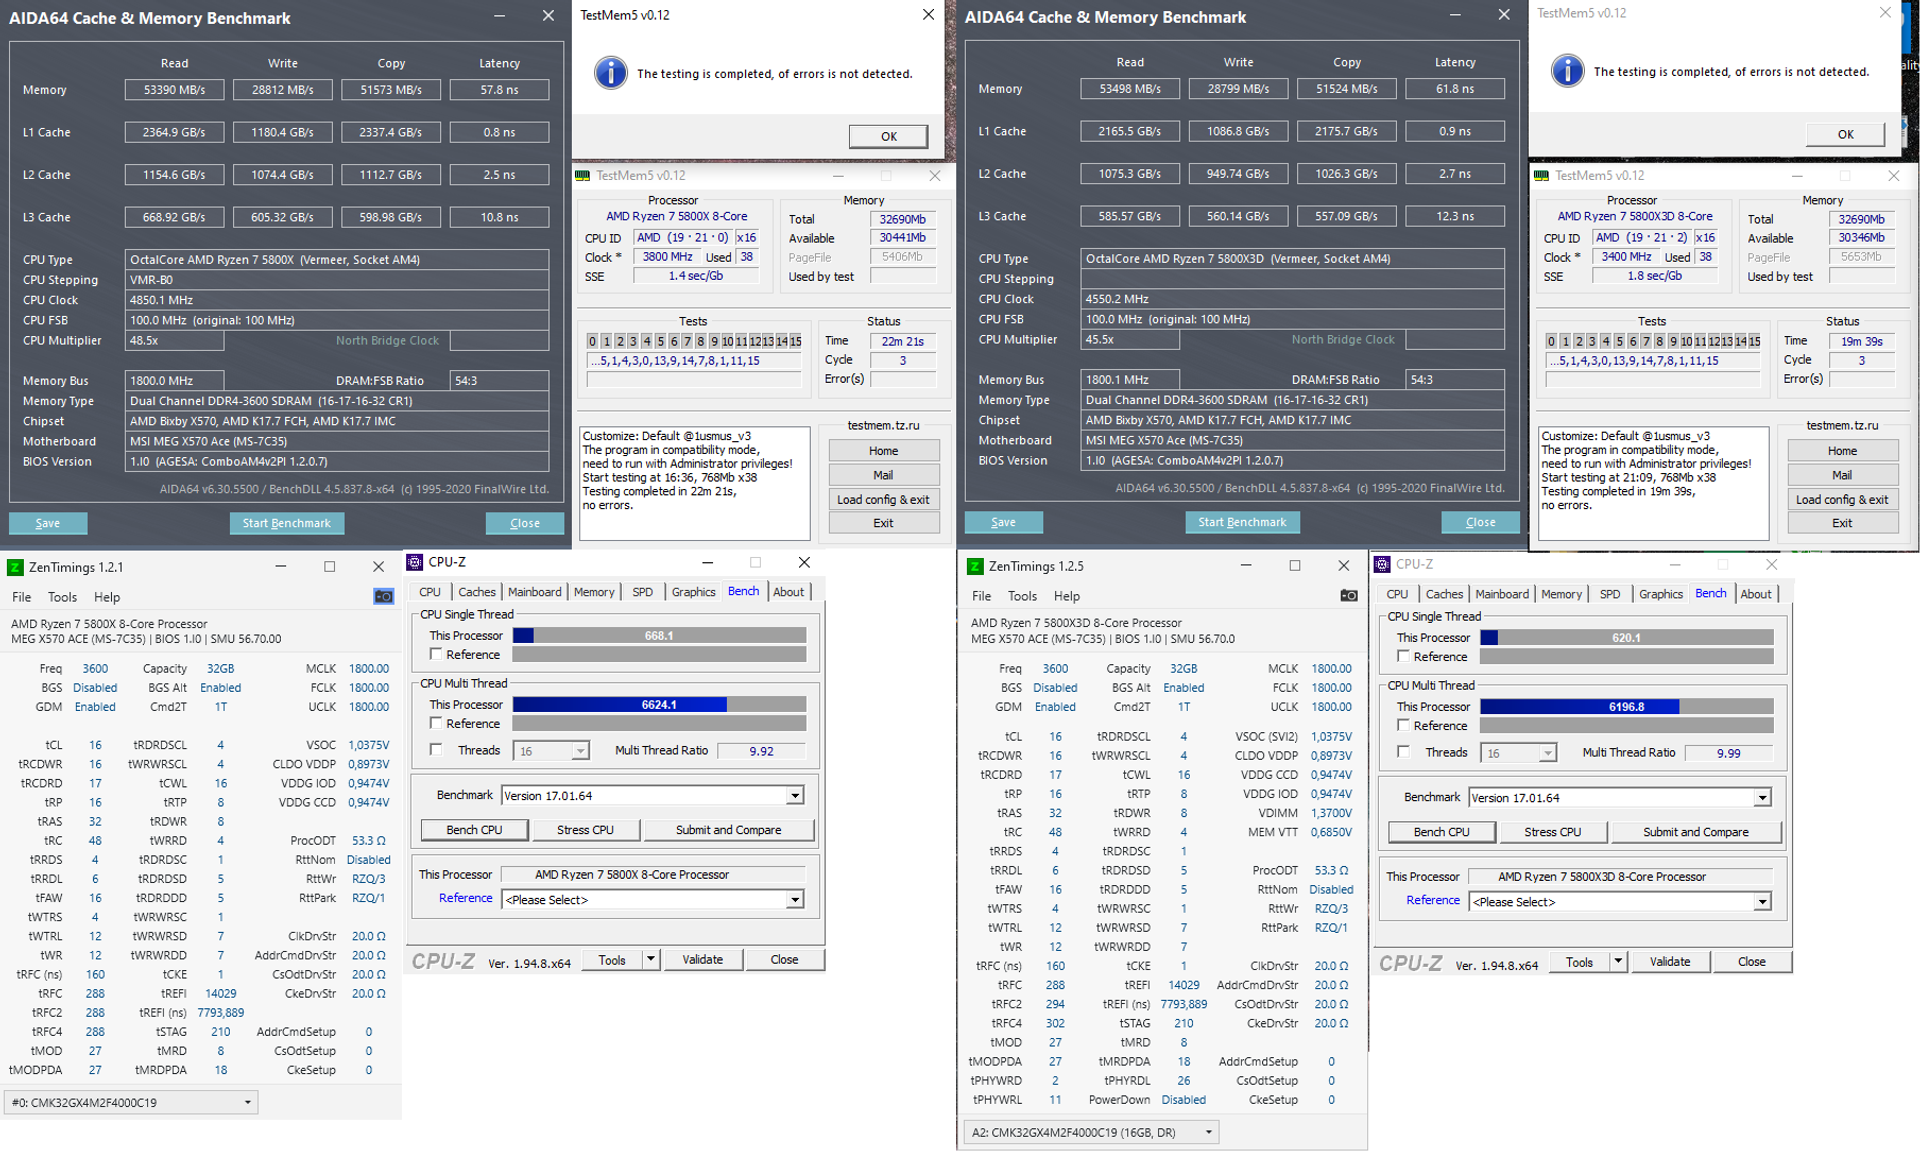The width and height of the screenshot is (1920, 1151).
Task: Click Submit and Compare in 5800X CPU-Z
Action: [728, 830]
